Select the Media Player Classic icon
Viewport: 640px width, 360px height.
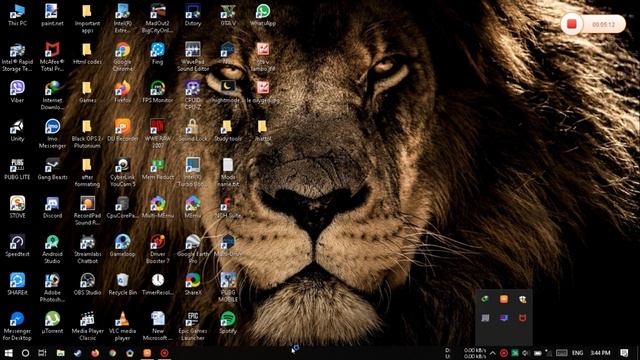click(x=87, y=326)
